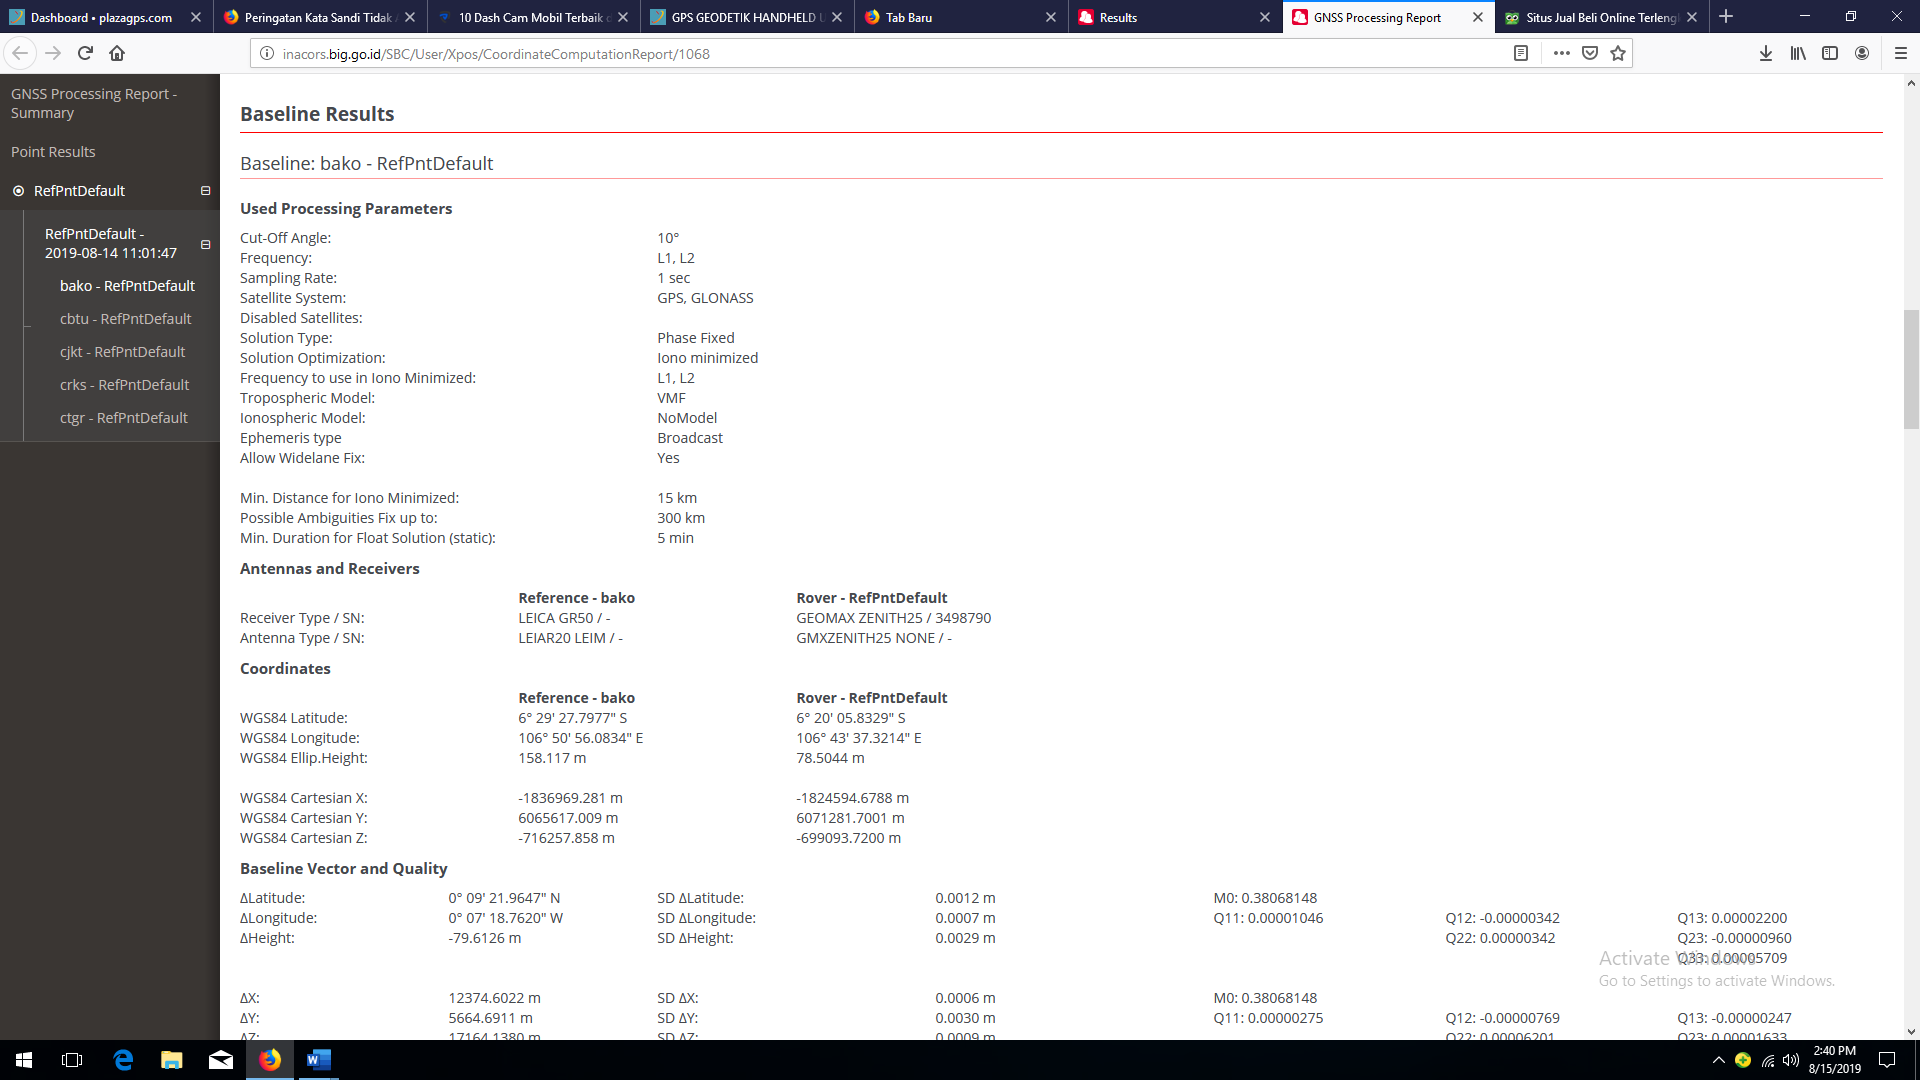Click the browser reload icon
Screen dimensions: 1920x1080
click(85, 53)
